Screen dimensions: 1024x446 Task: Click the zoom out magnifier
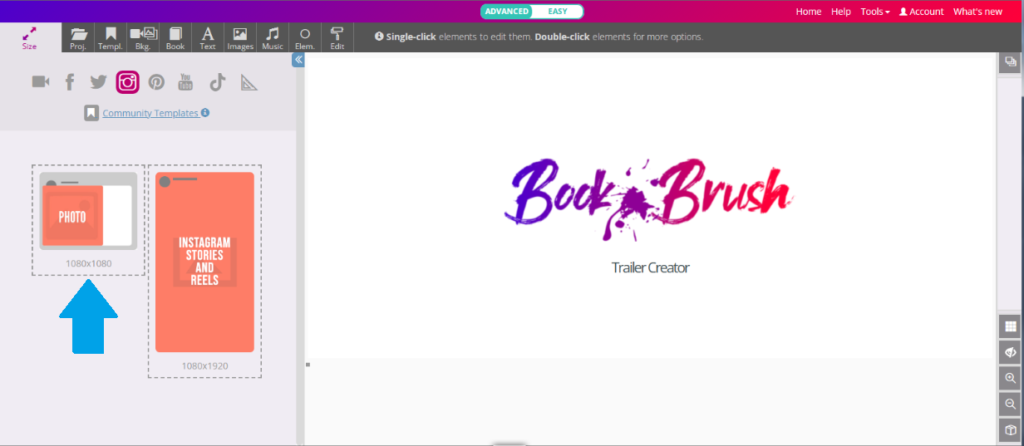click(x=1010, y=404)
